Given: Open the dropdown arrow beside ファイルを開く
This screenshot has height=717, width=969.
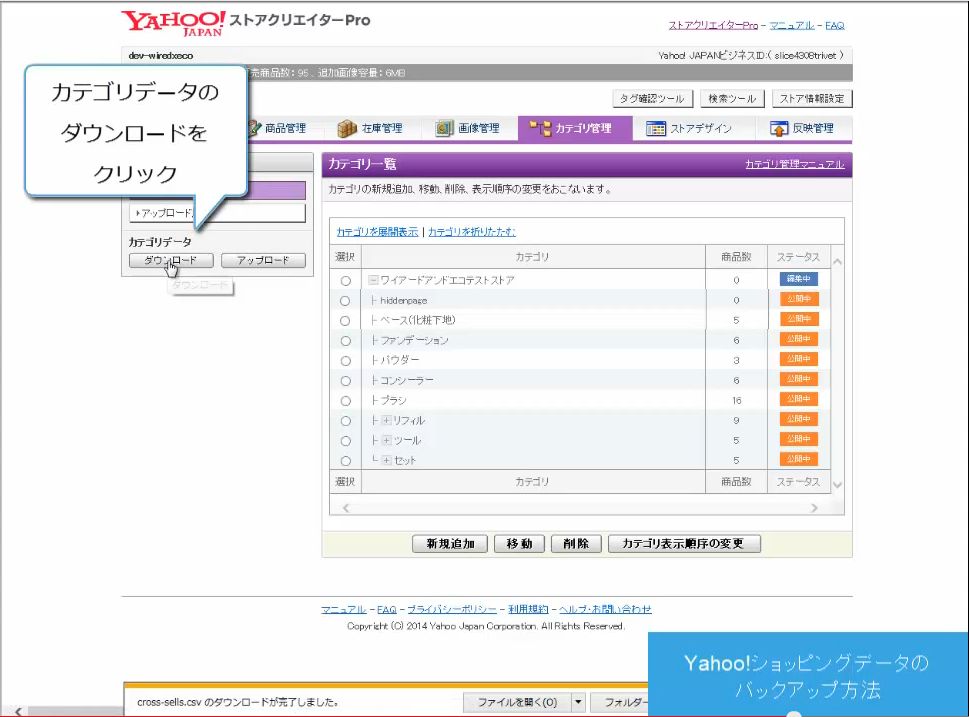Looking at the screenshot, I should [x=578, y=702].
